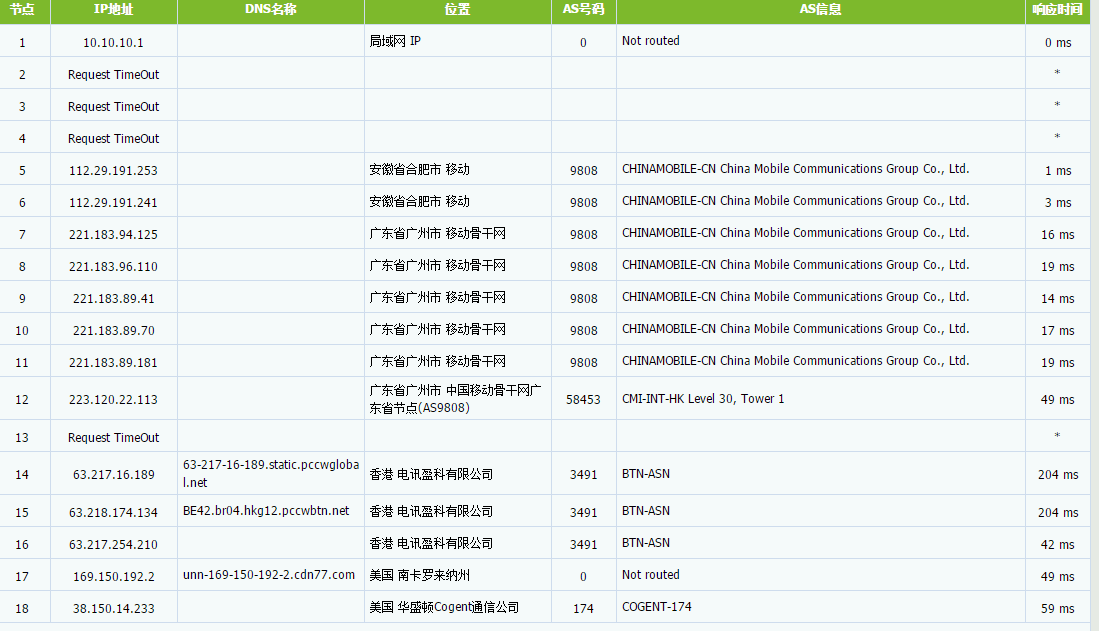Click the 响应时间 column header
The image size is (1099, 631).
point(1058,10)
